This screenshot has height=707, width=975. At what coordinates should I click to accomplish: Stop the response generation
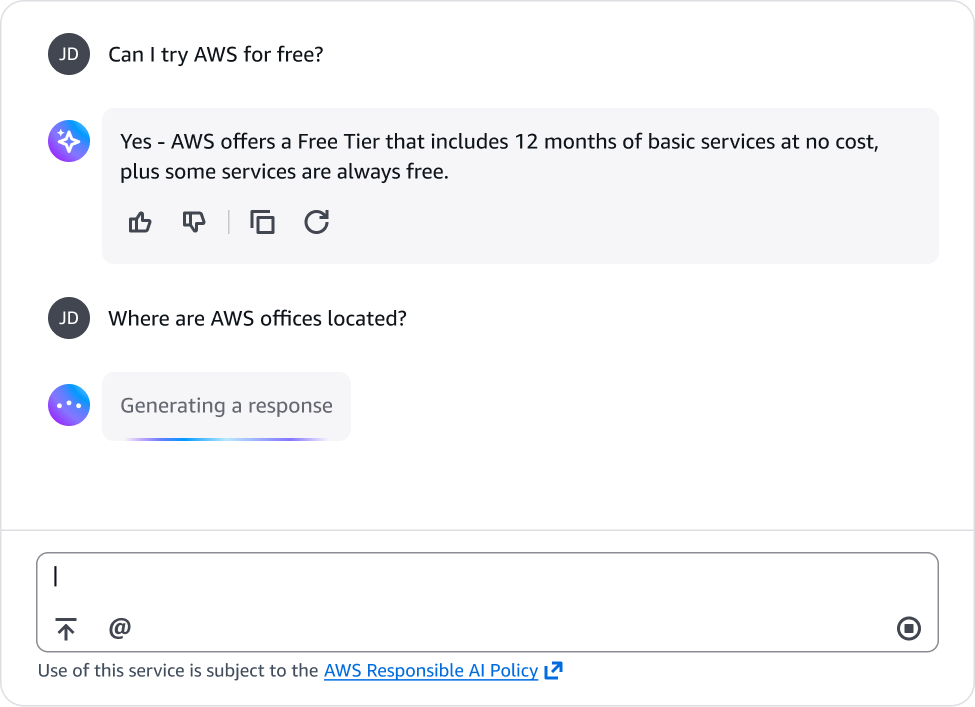[908, 629]
